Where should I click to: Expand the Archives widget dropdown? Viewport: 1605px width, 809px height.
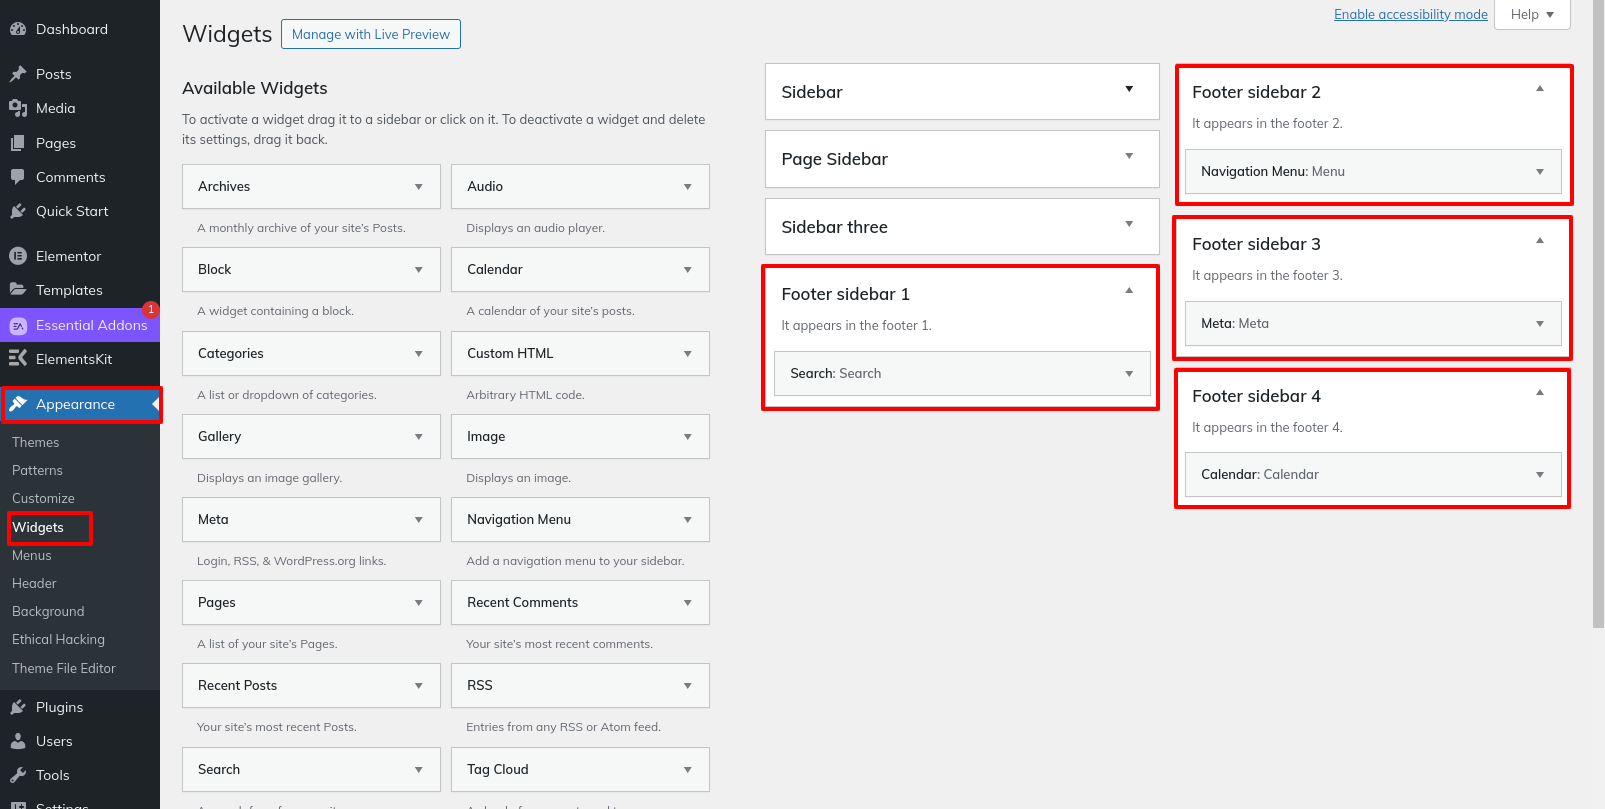click(x=418, y=187)
